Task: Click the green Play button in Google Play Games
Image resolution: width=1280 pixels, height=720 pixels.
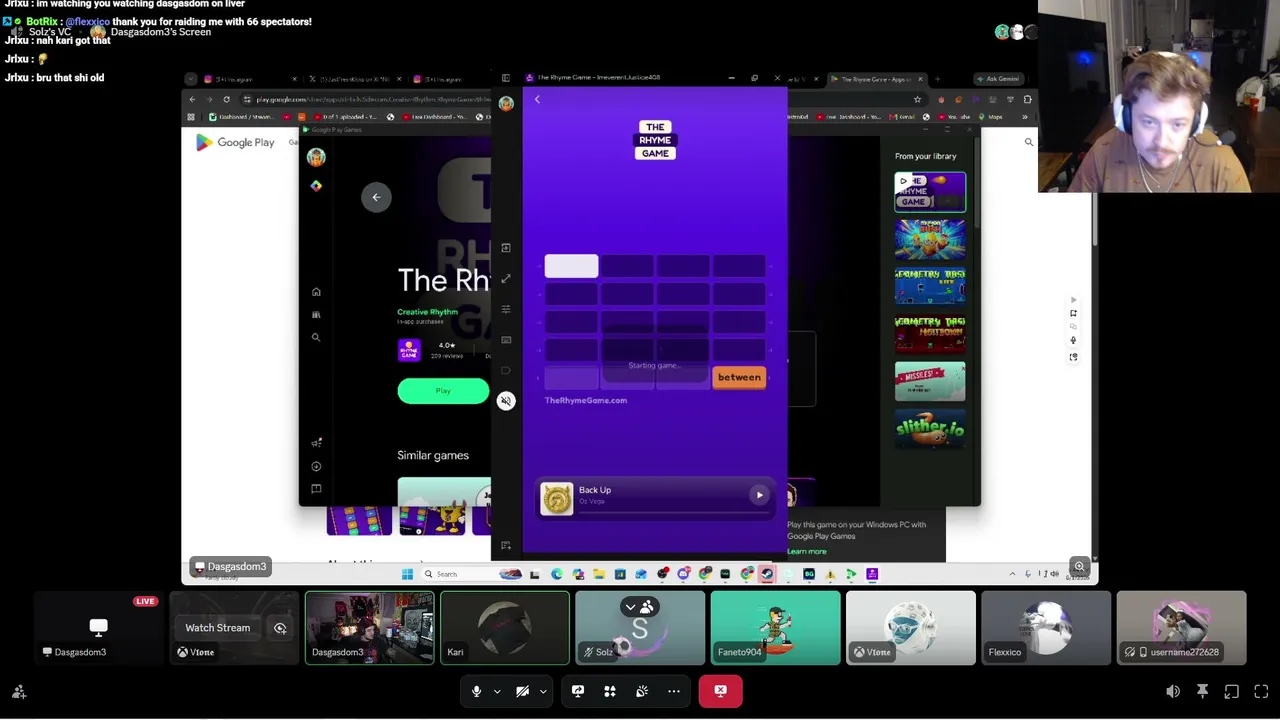Action: (x=443, y=391)
